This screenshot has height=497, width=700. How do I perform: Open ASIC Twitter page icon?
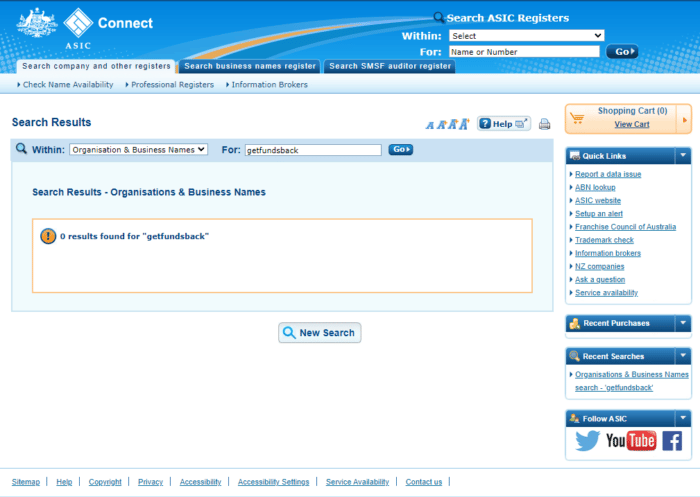click(x=587, y=441)
